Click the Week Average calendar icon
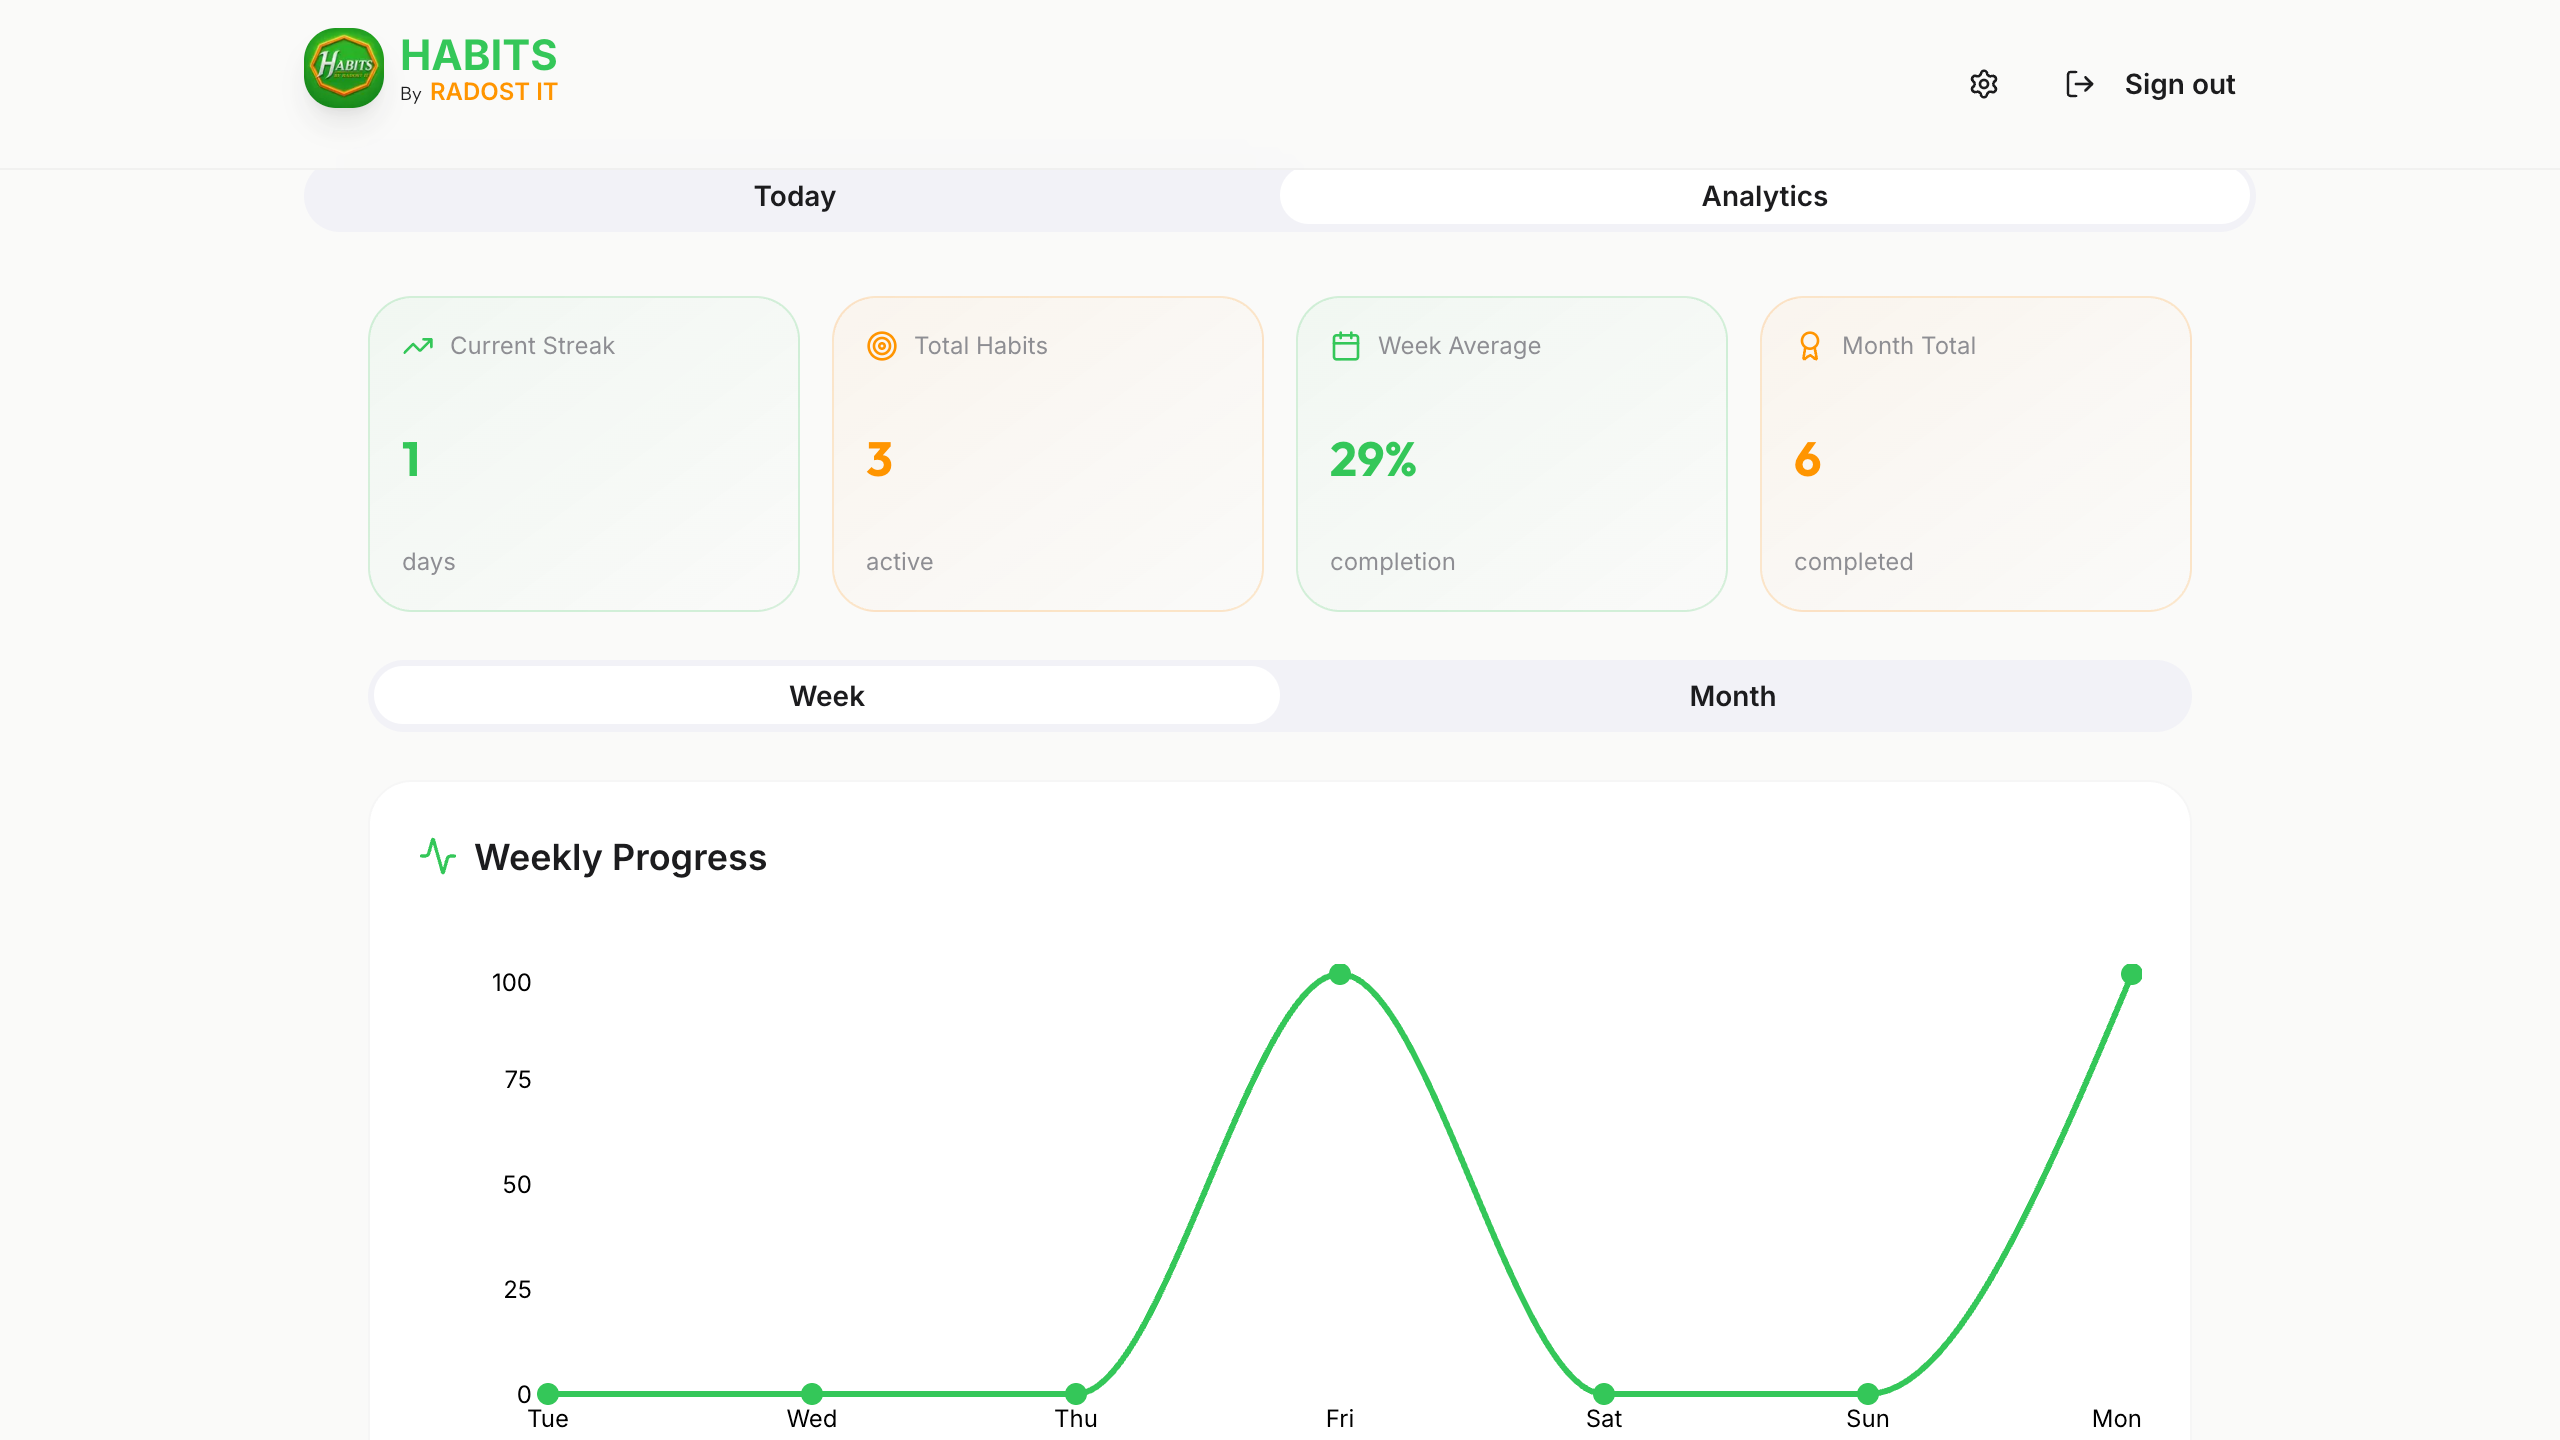This screenshot has height=1440, width=2560. [x=1346, y=346]
